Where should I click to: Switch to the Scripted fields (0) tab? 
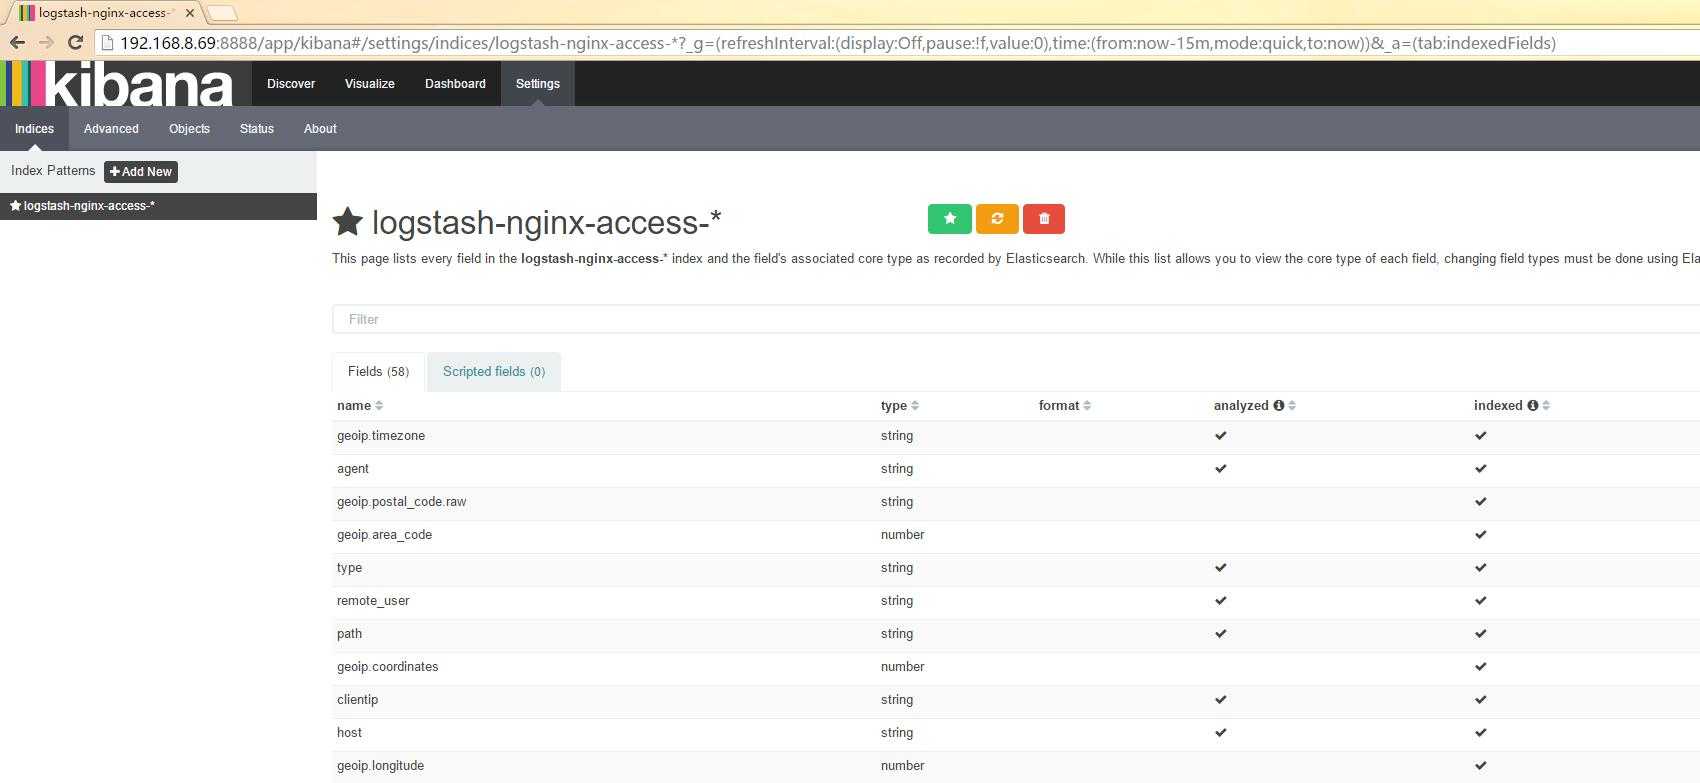coord(494,371)
